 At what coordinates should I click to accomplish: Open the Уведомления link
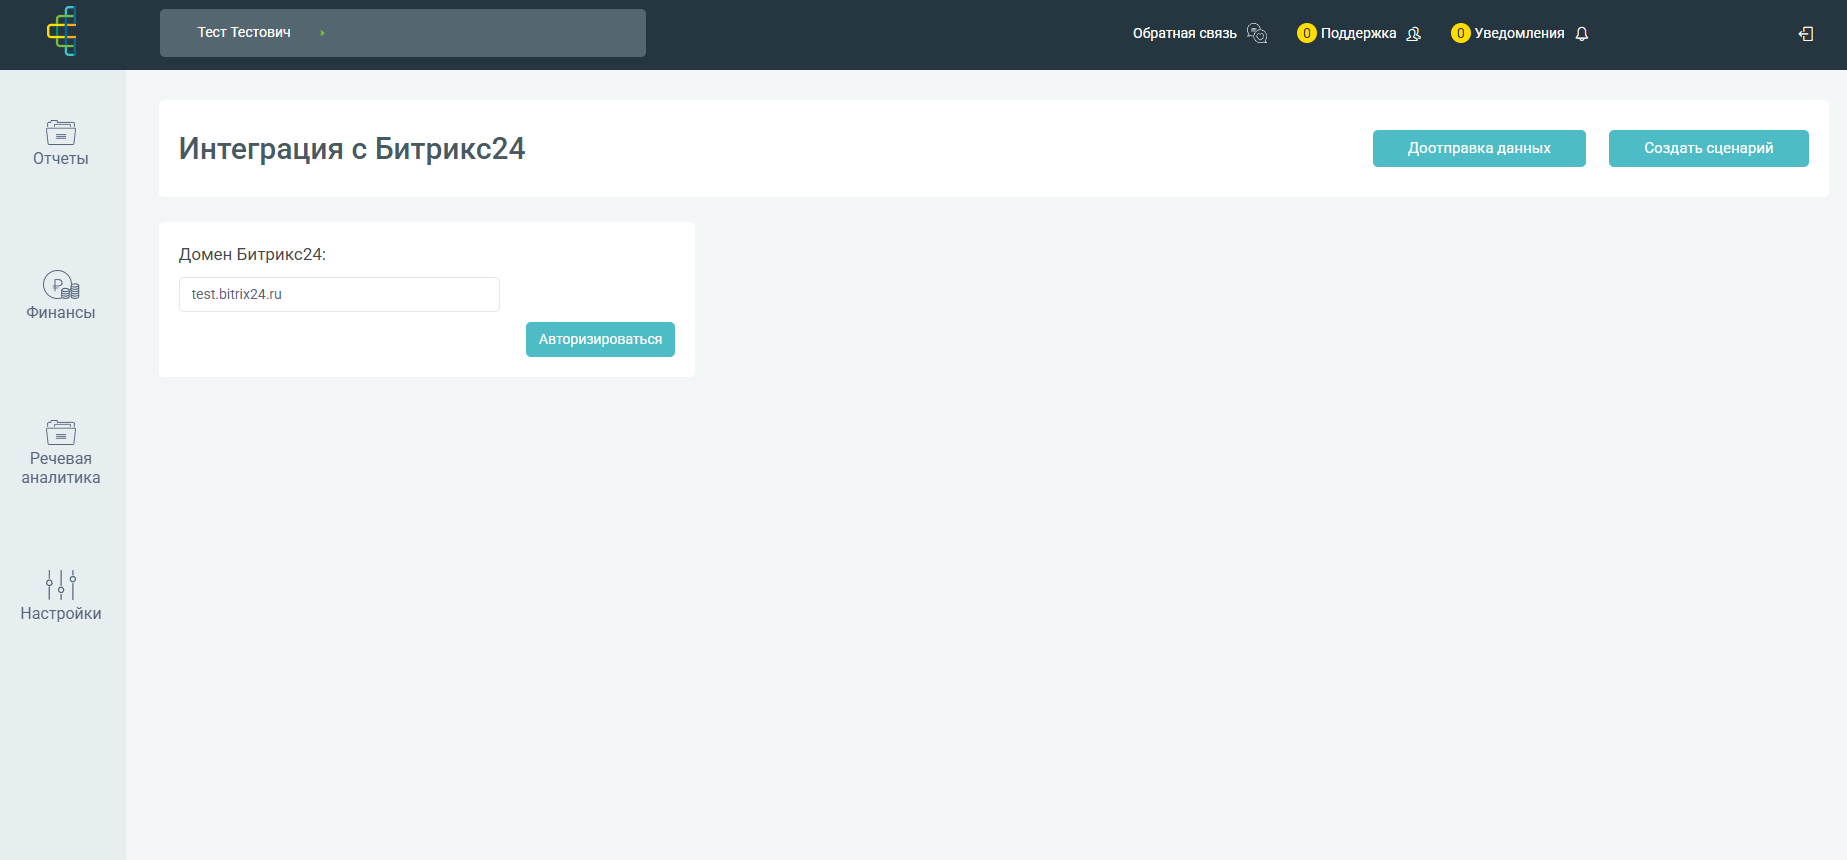(1519, 34)
